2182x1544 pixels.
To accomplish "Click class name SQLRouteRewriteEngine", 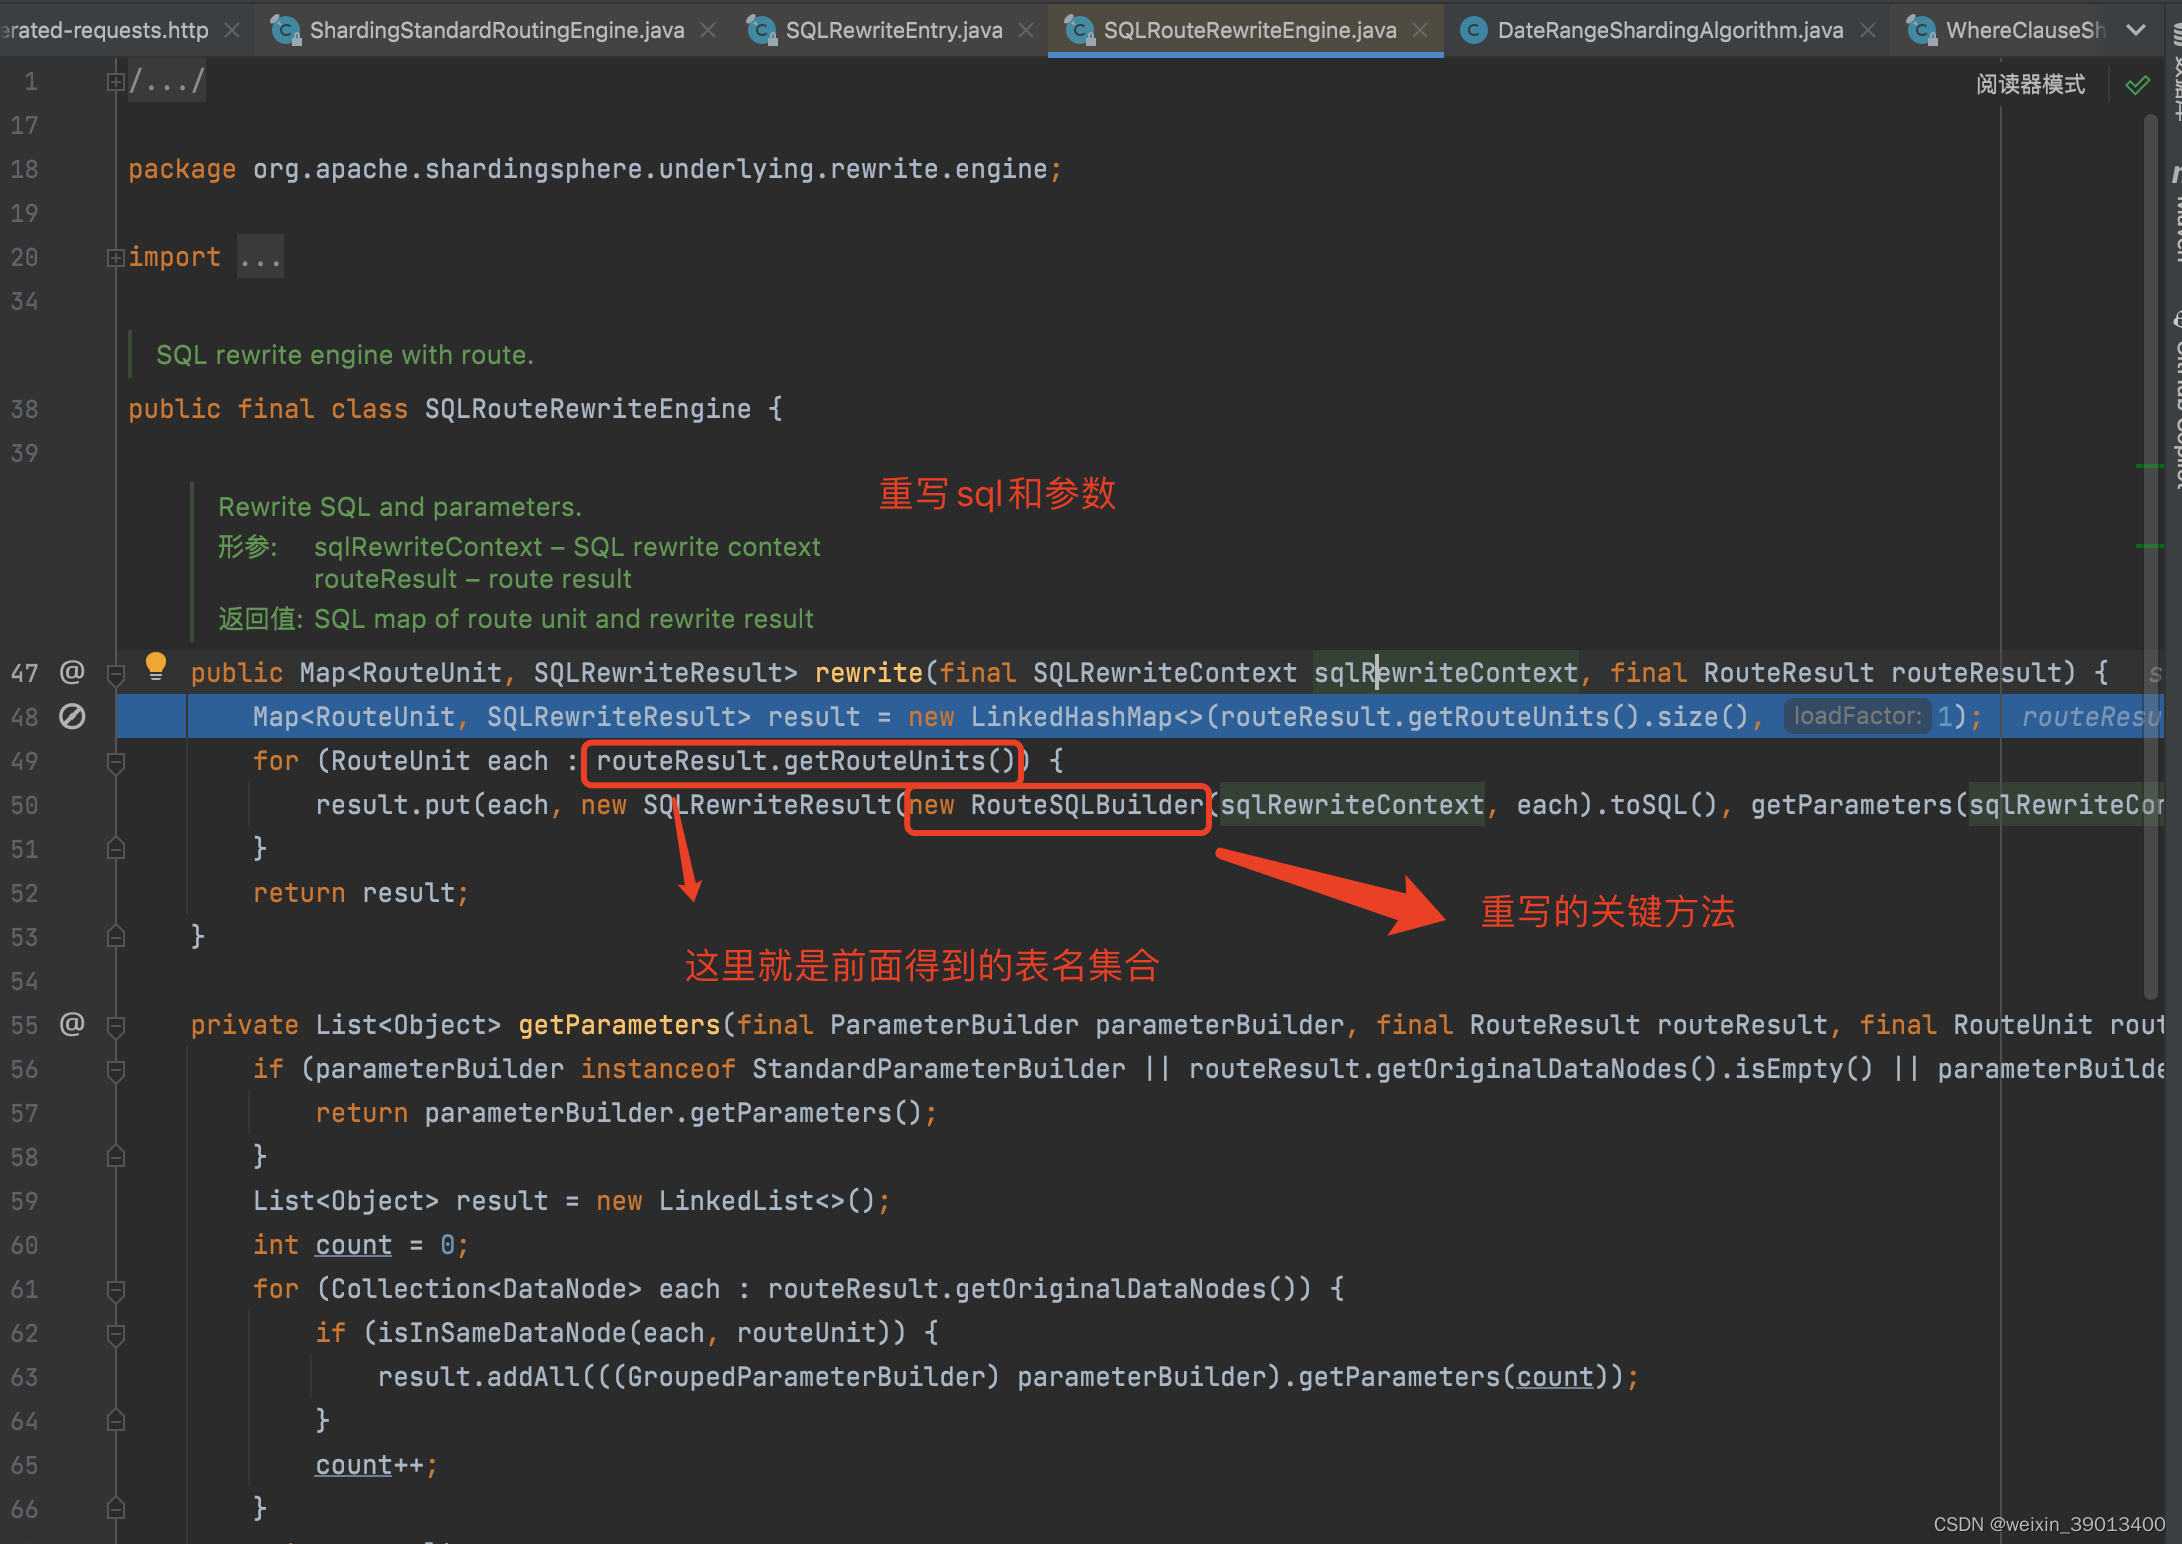I will (588, 409).
